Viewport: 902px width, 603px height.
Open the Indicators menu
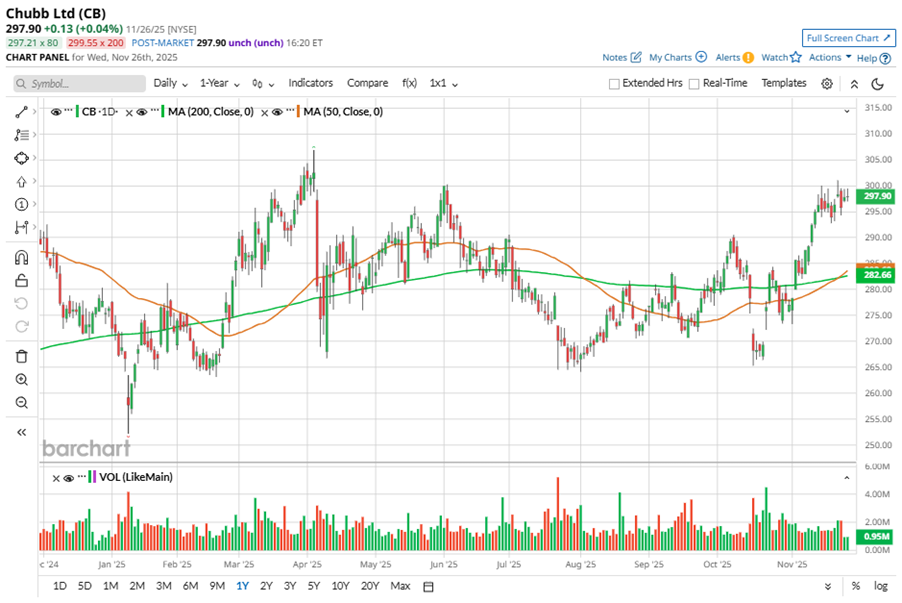point(311,83)
